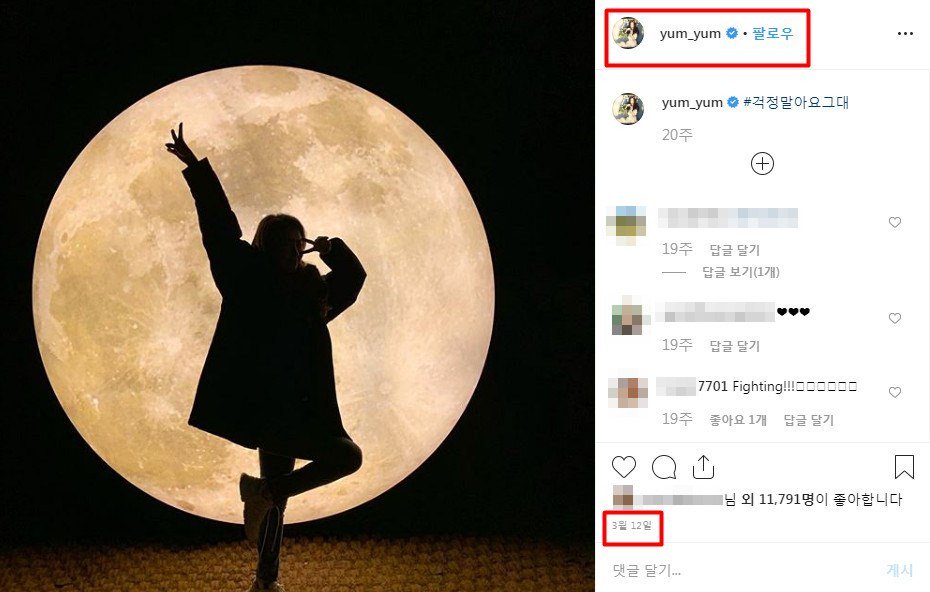The width and height of the screenshot is (930, 592).
Task: Tap the share arrow icon
Action: click(703, 466)
